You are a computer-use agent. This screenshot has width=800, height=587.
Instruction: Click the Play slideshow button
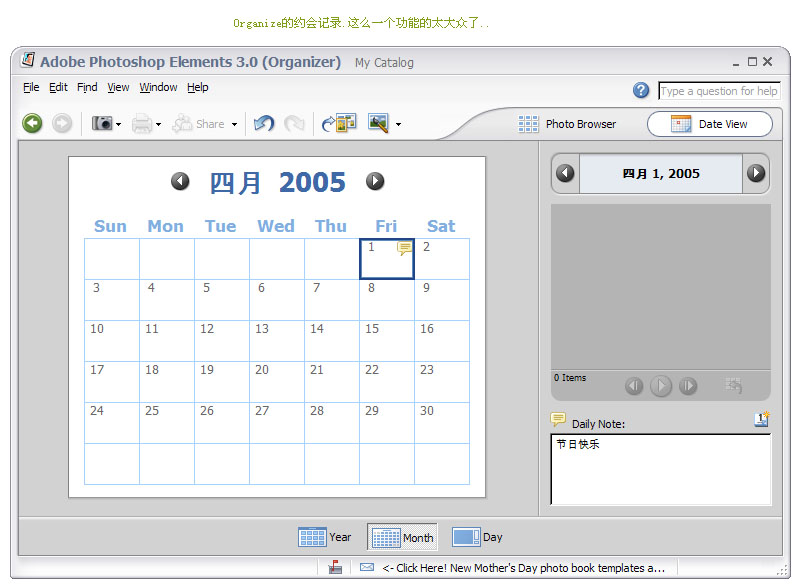(661, 386)
